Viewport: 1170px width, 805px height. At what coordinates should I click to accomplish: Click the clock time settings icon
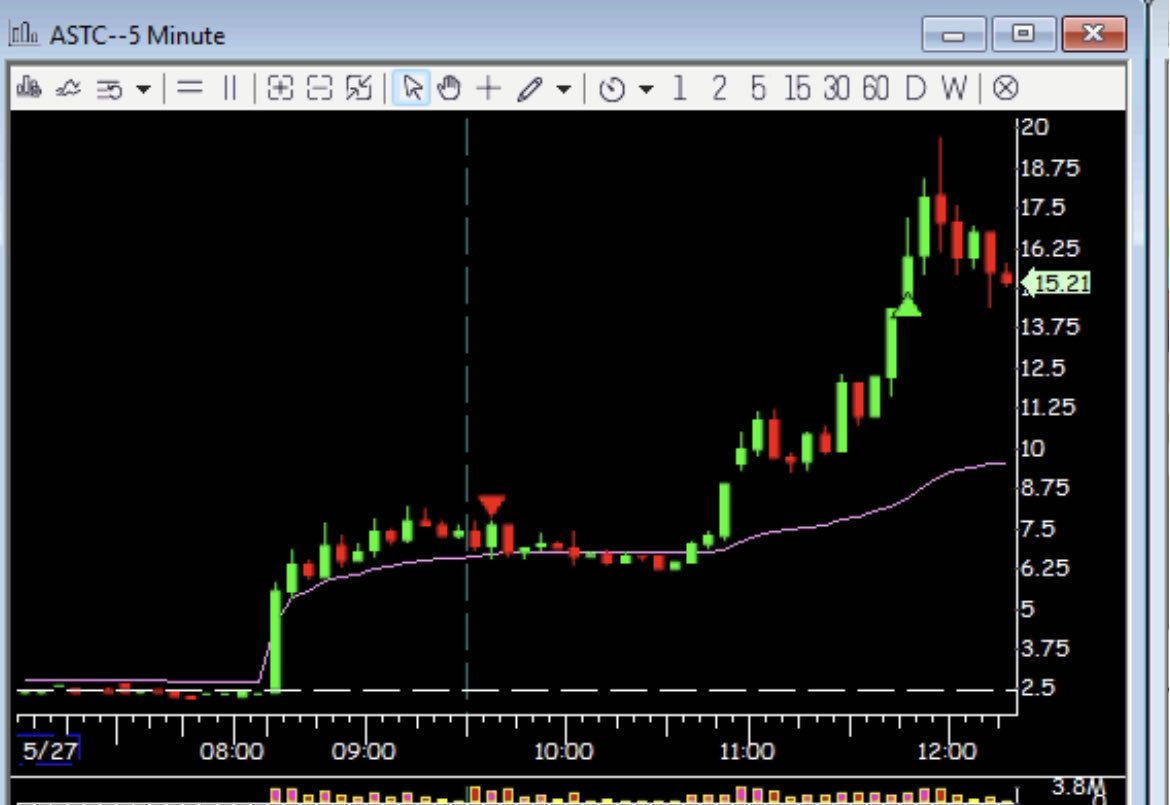click(x=612, y=90)
